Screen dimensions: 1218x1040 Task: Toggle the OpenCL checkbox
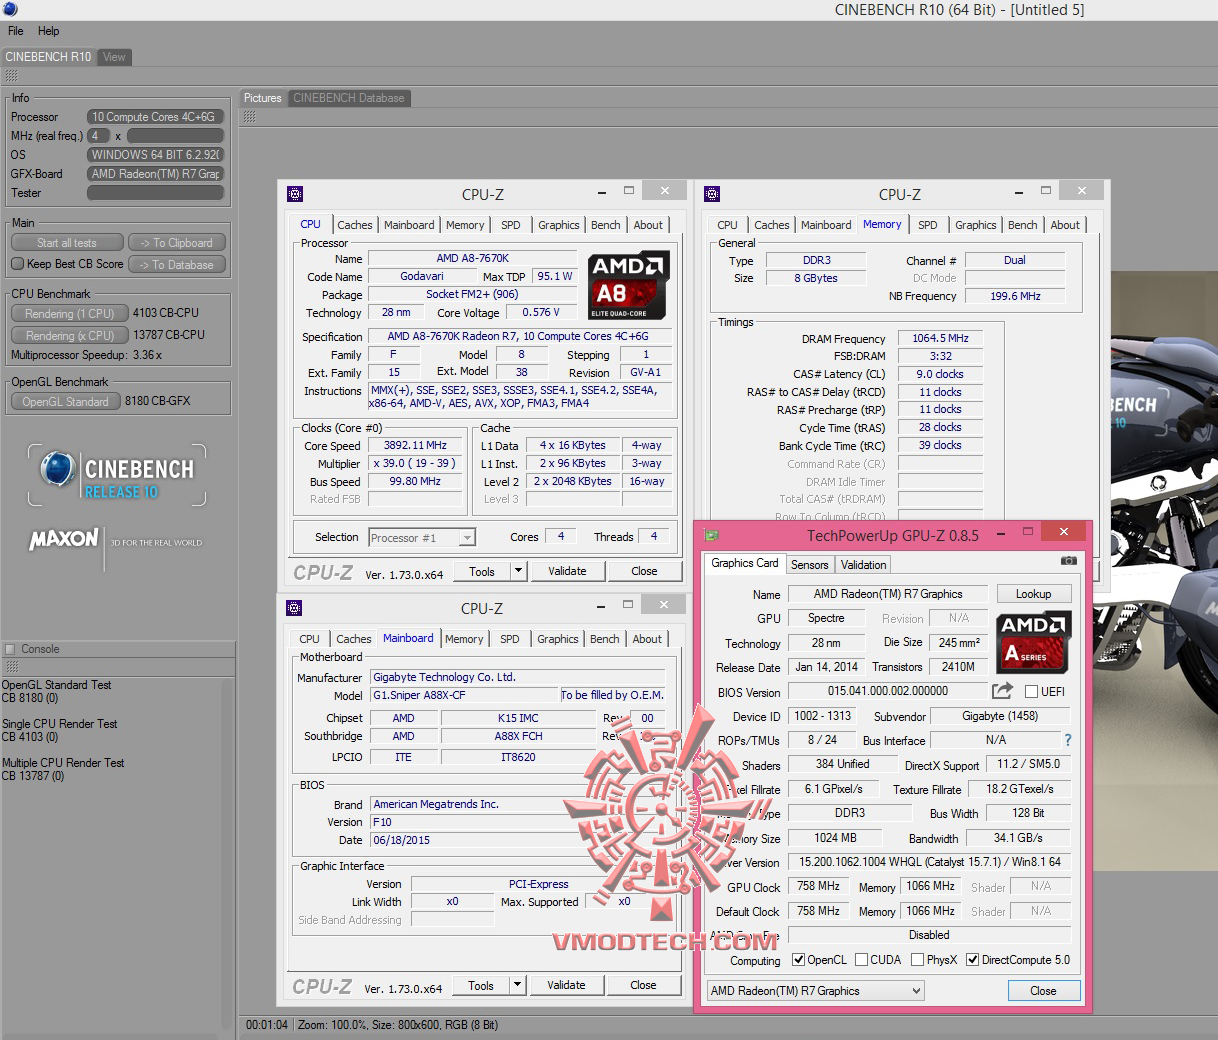click(798, 960)
